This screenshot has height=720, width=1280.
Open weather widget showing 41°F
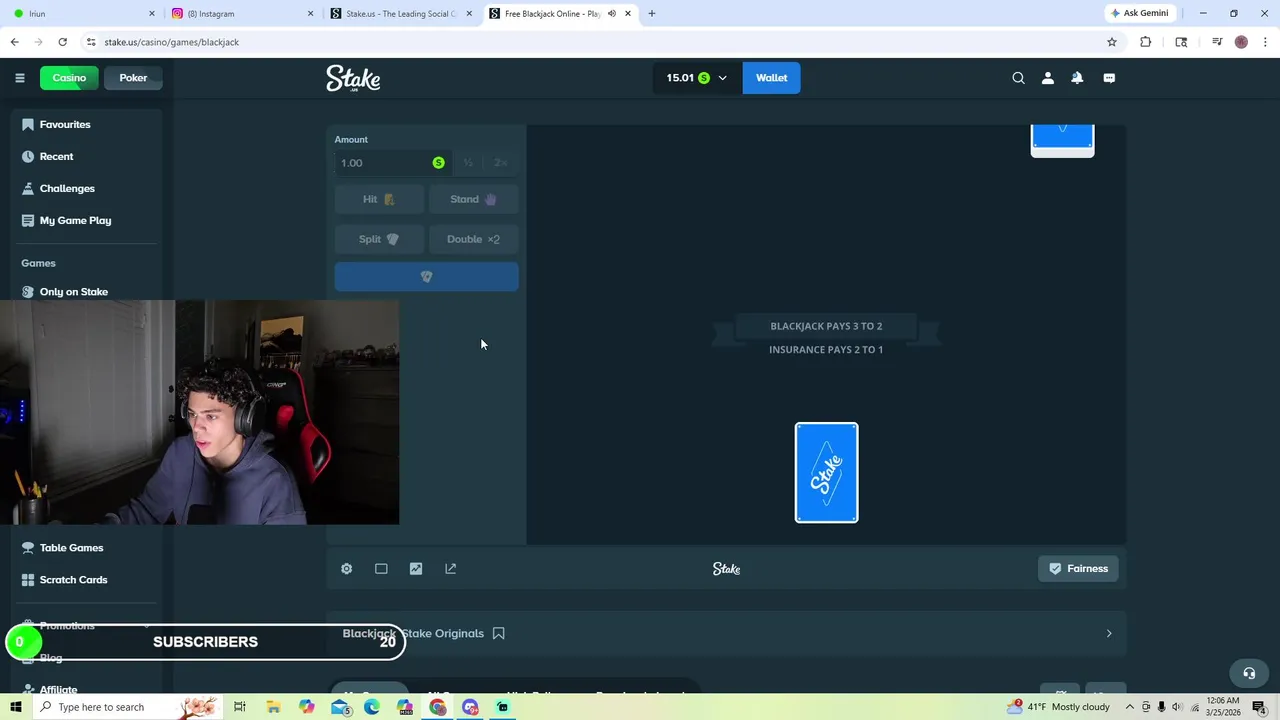pyautogui.click(x=1060, y=707)
